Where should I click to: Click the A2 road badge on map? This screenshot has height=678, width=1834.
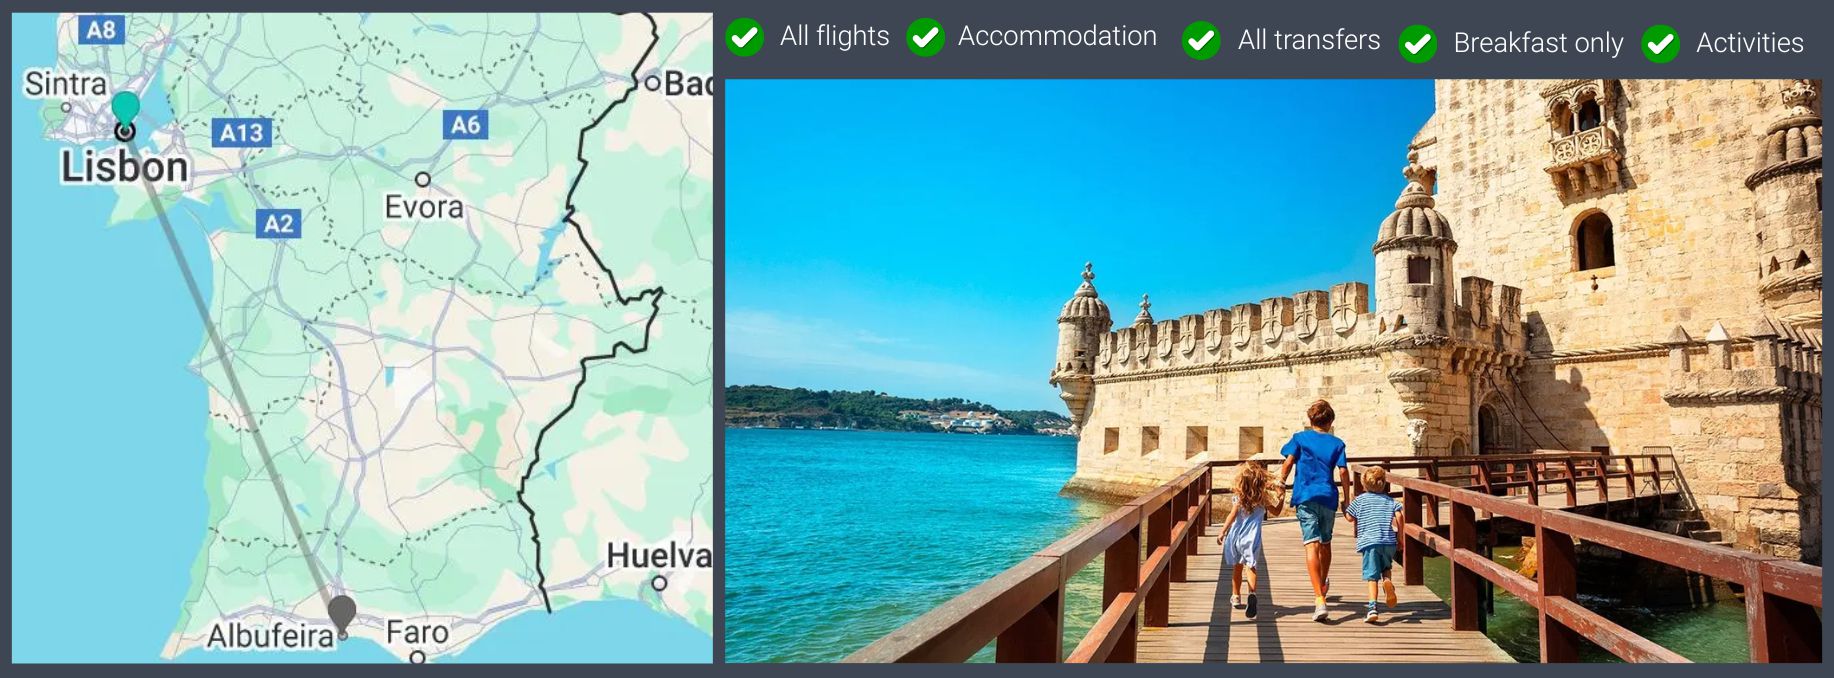click(278, 224)
